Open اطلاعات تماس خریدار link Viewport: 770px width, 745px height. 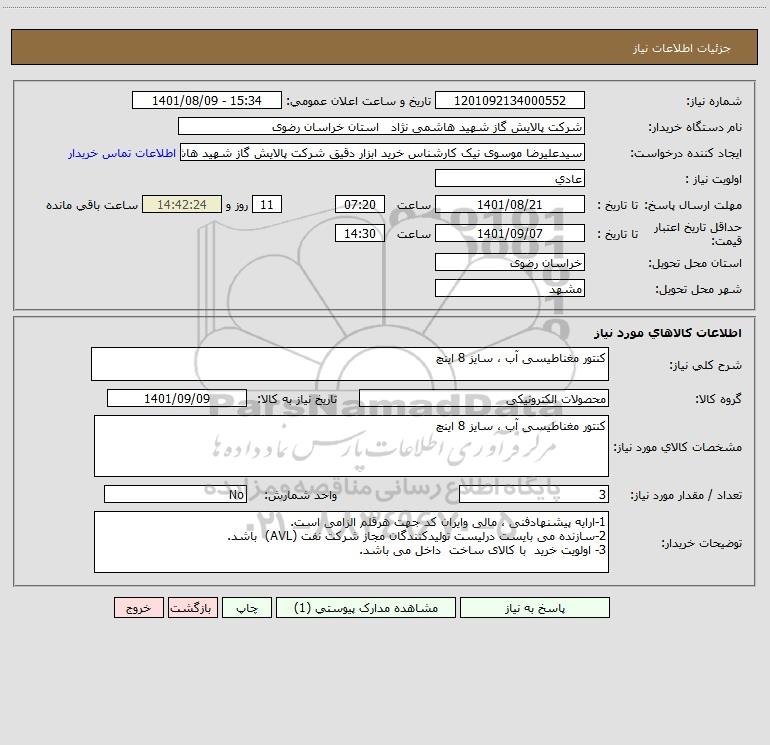click(122, 153)
